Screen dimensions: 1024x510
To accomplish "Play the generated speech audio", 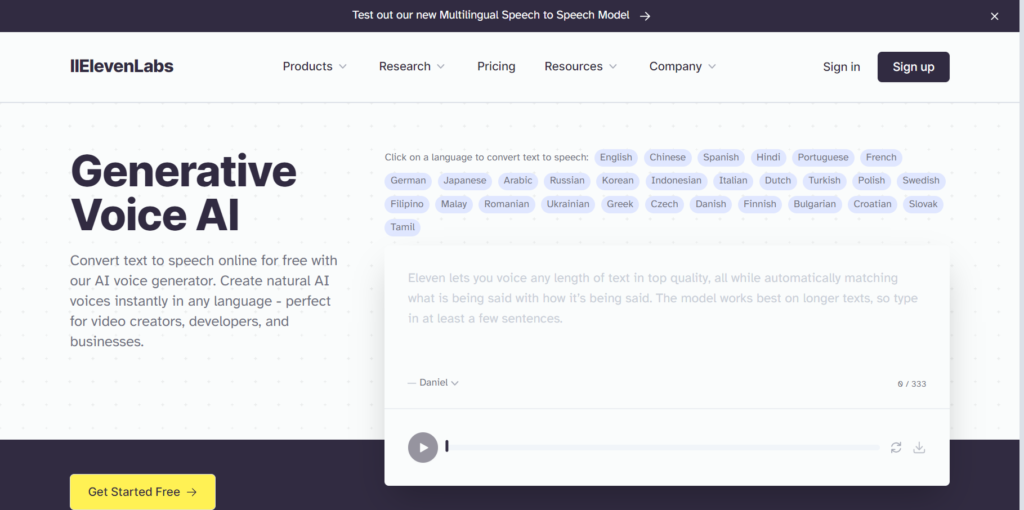I will pyautogui.click(x=423, y=447).
